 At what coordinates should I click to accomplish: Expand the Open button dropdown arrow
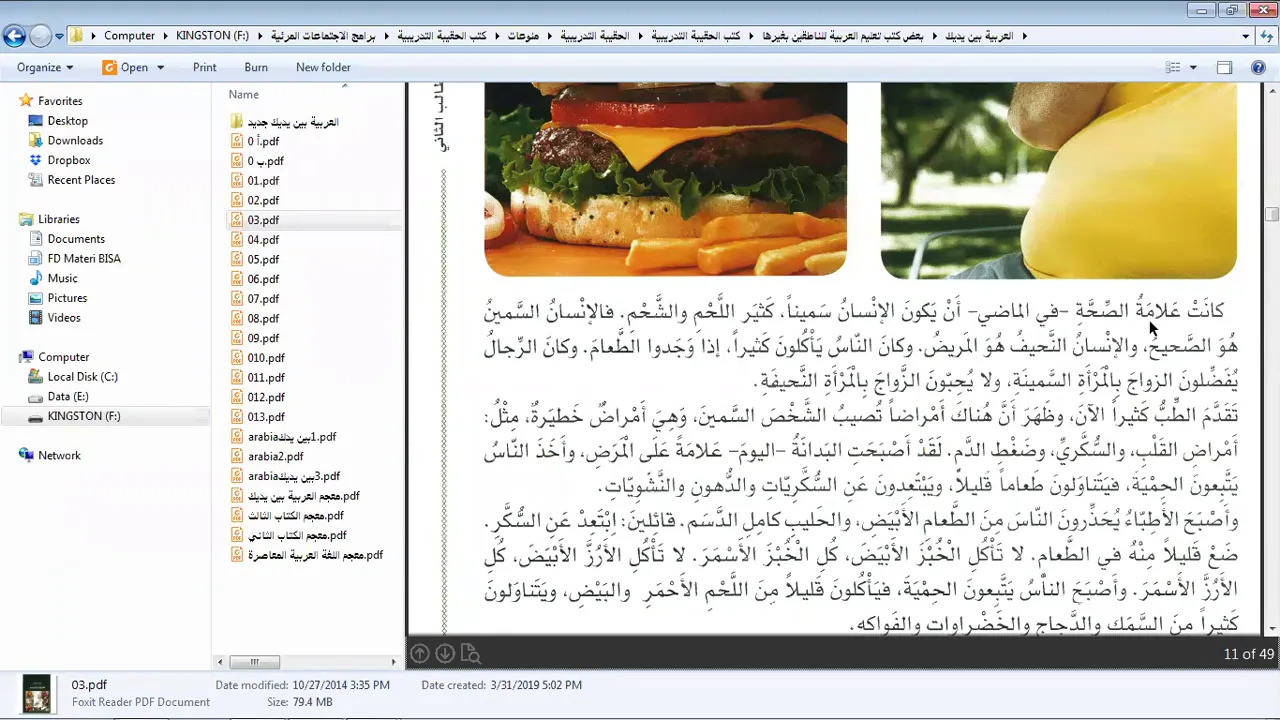[159, 68]
